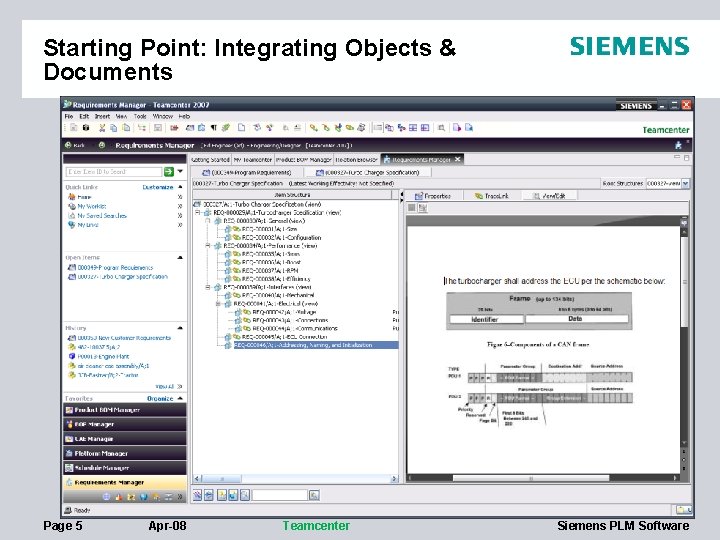This screenshot has height=540, width=720.
Task: Open search options arrow beside Go button
Action: (180, 171)
